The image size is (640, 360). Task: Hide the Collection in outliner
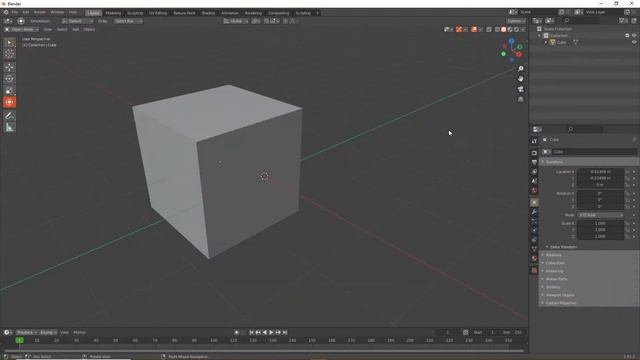point(634,36)
